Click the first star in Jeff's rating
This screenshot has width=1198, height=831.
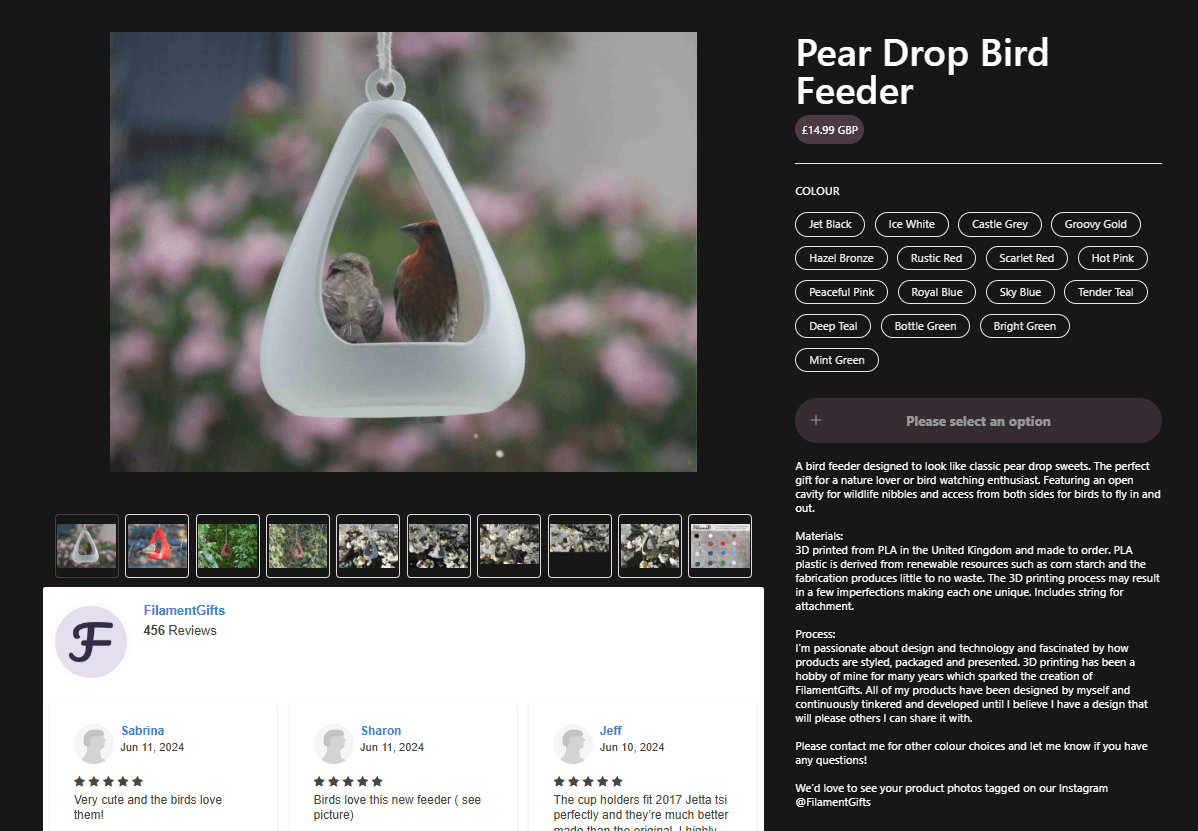(558, 781)
